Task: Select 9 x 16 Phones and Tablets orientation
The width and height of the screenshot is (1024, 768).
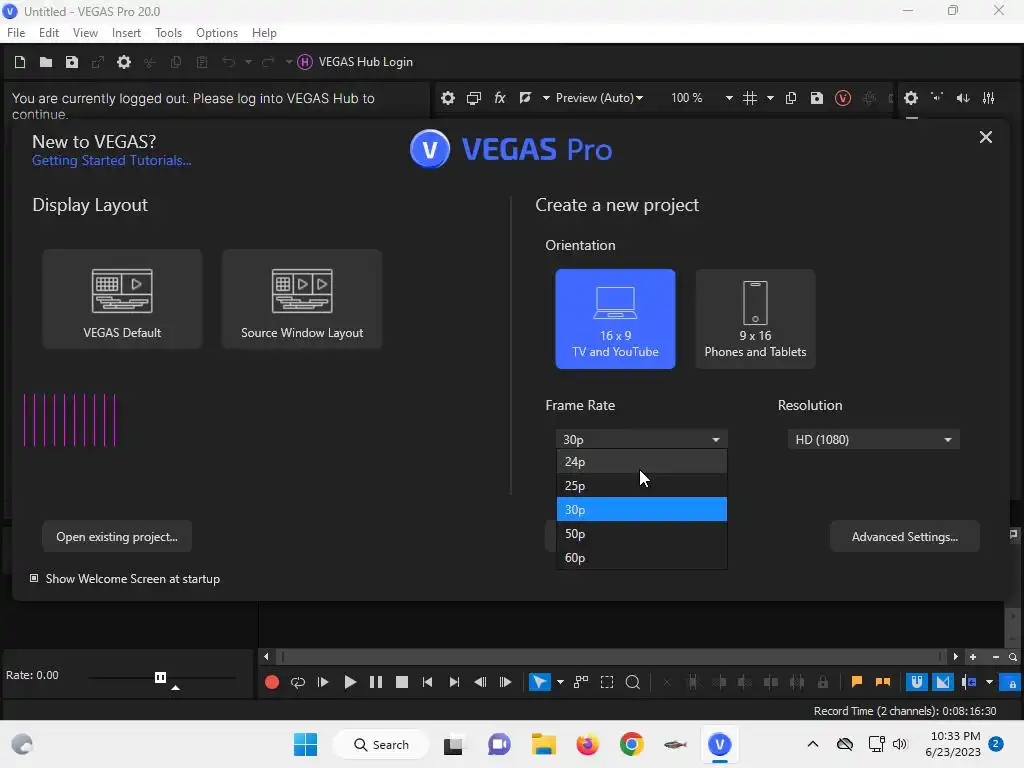Action: point(755,319)
